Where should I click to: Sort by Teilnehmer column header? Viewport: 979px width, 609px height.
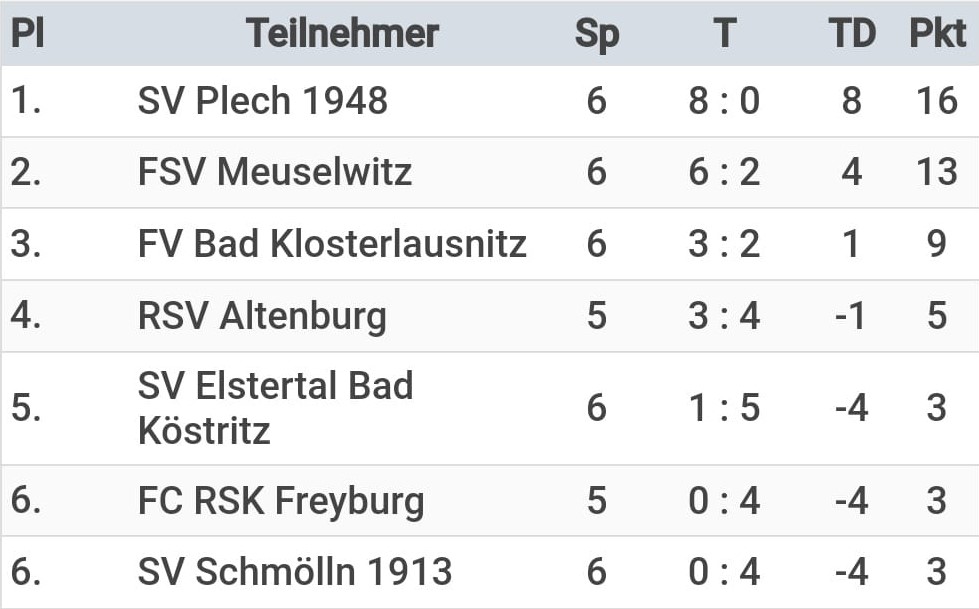(x=342, y=33)
